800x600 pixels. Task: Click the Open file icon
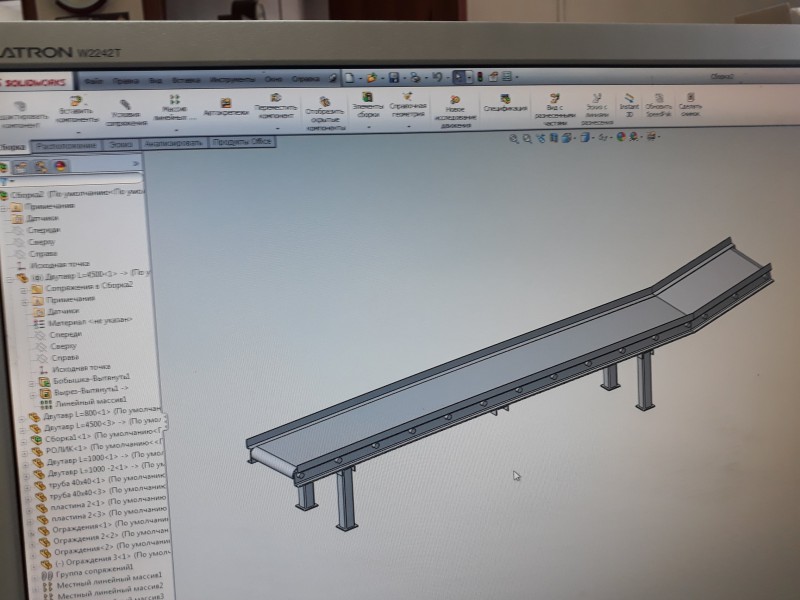point(371,78)
